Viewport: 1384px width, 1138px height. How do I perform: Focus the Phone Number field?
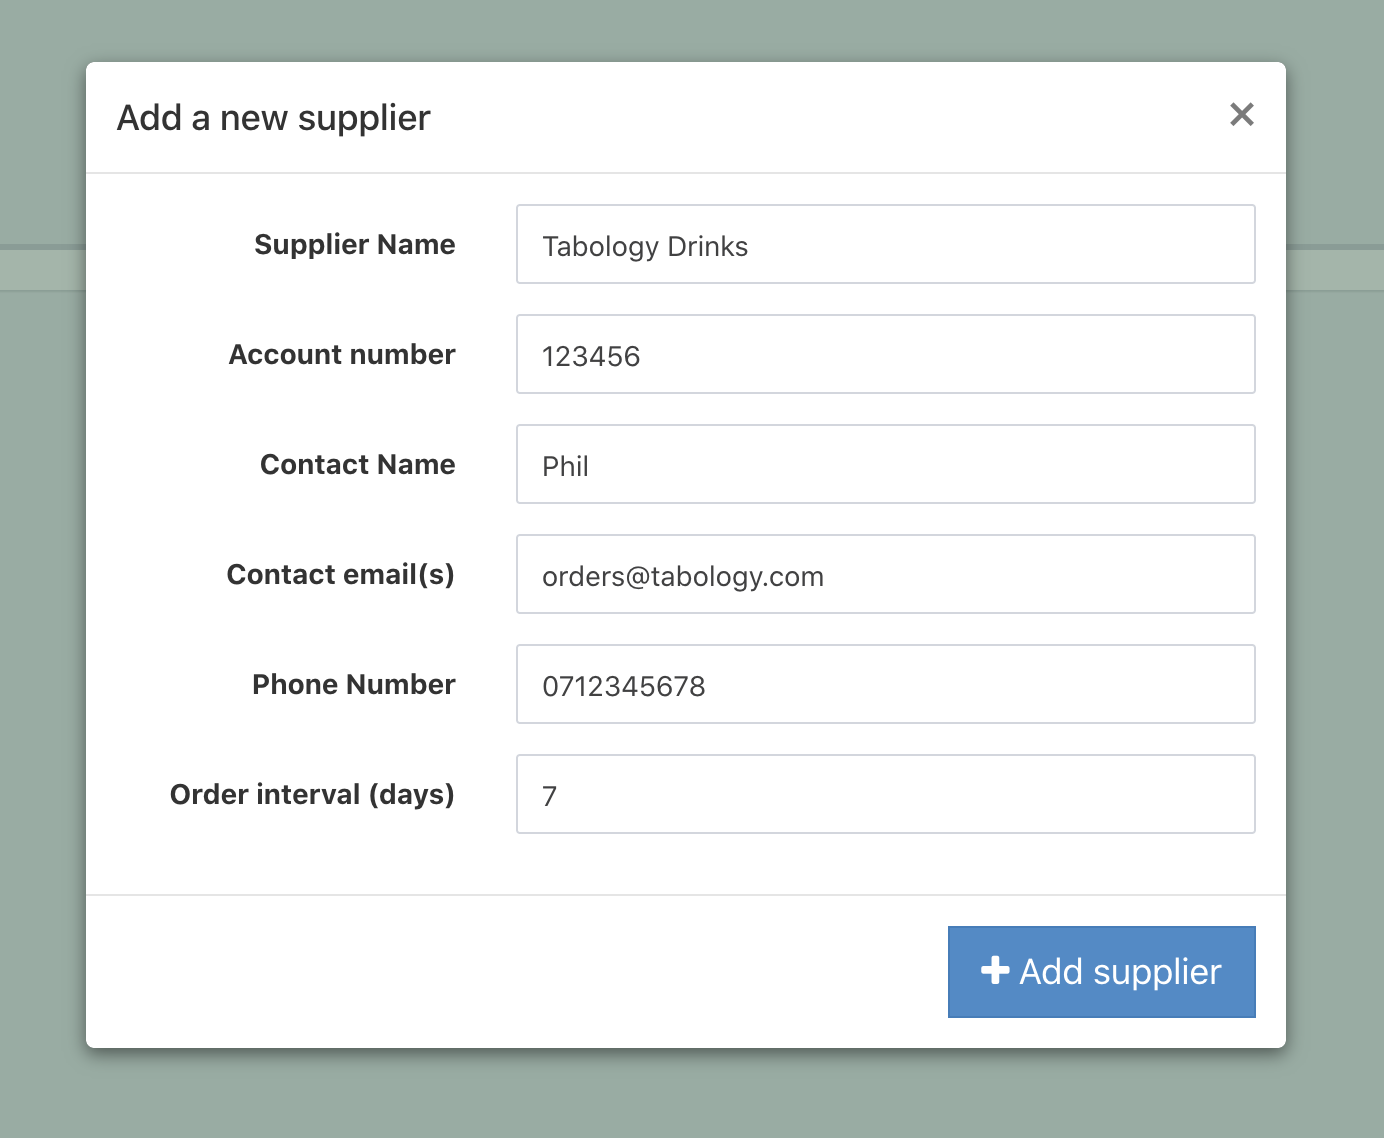click(x=885, y=685)
